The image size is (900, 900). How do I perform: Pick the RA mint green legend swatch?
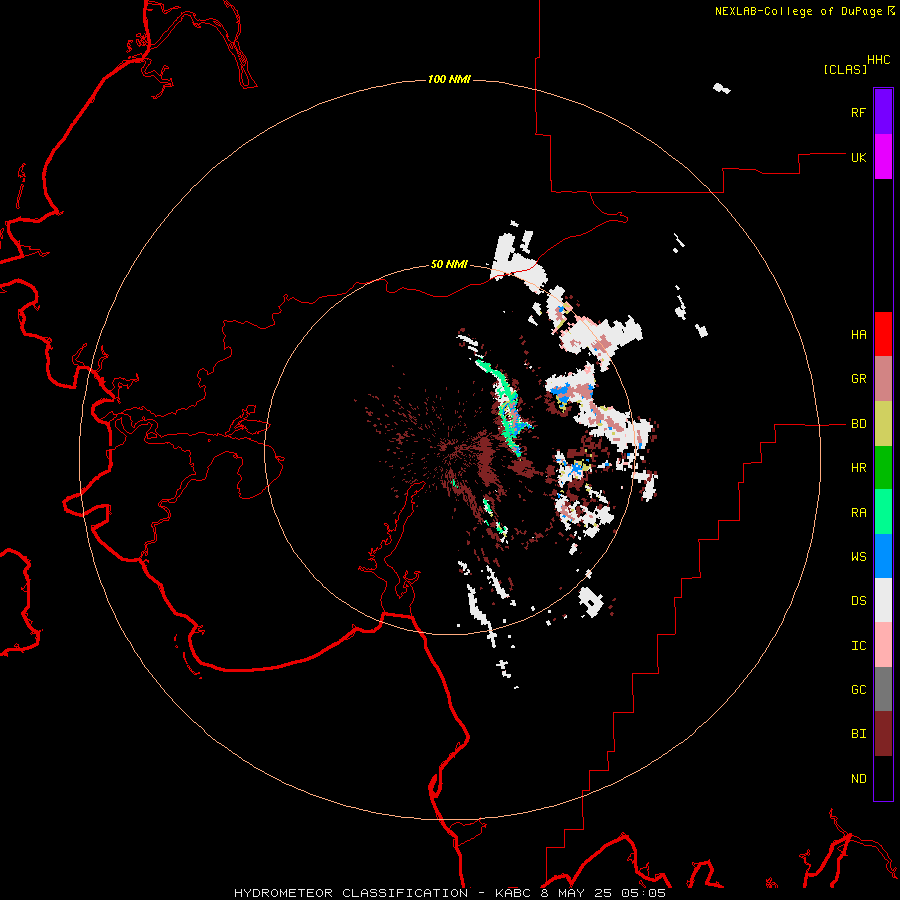(883, 512)
